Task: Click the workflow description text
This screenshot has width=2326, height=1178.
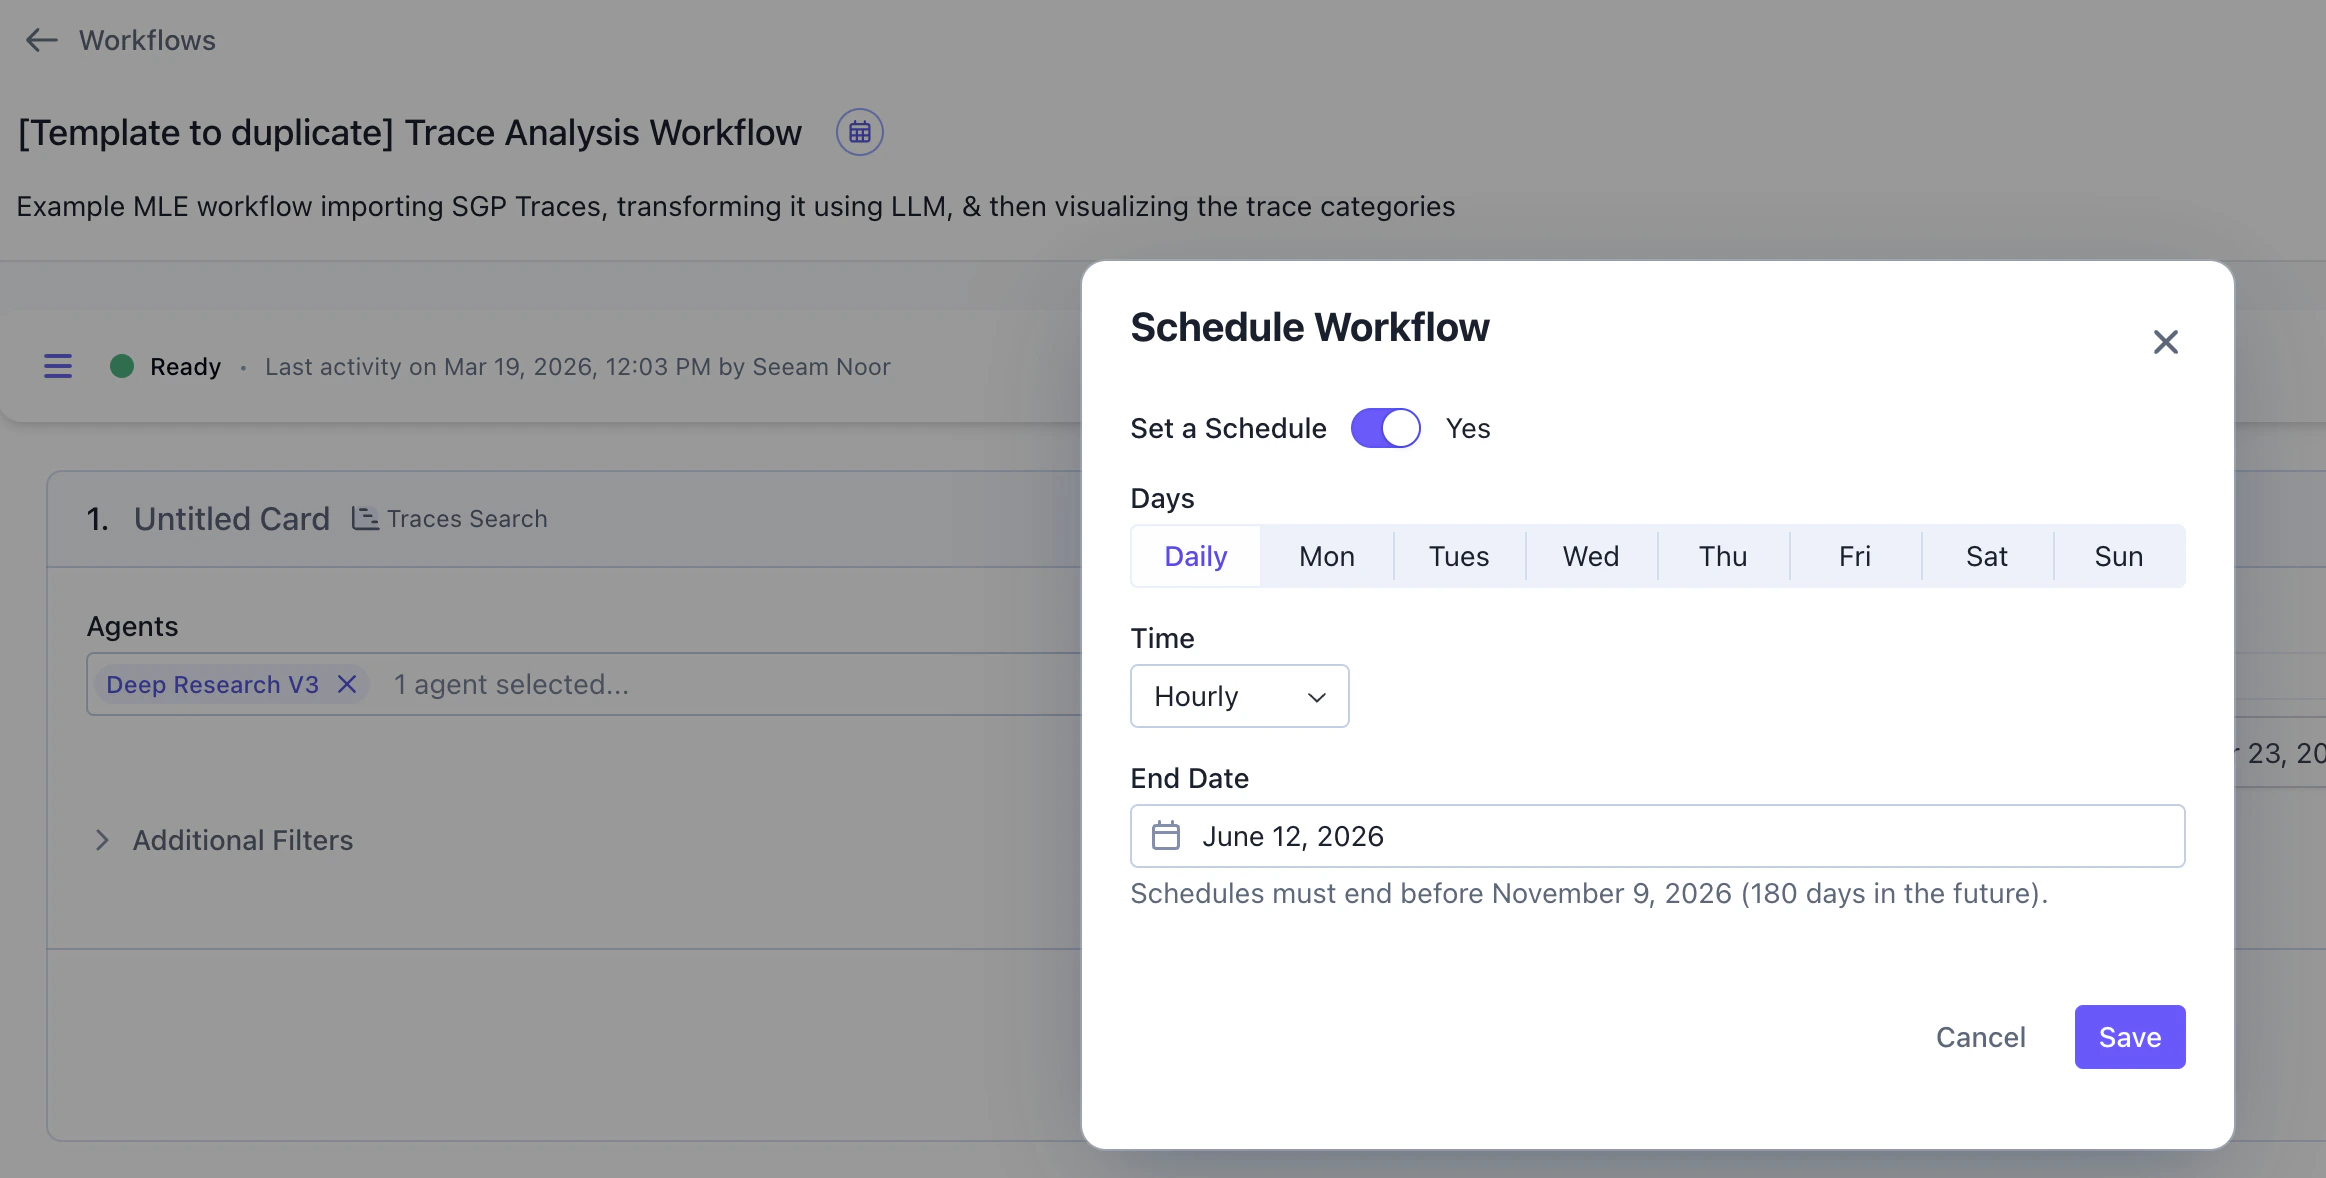Action: [736, 206]
